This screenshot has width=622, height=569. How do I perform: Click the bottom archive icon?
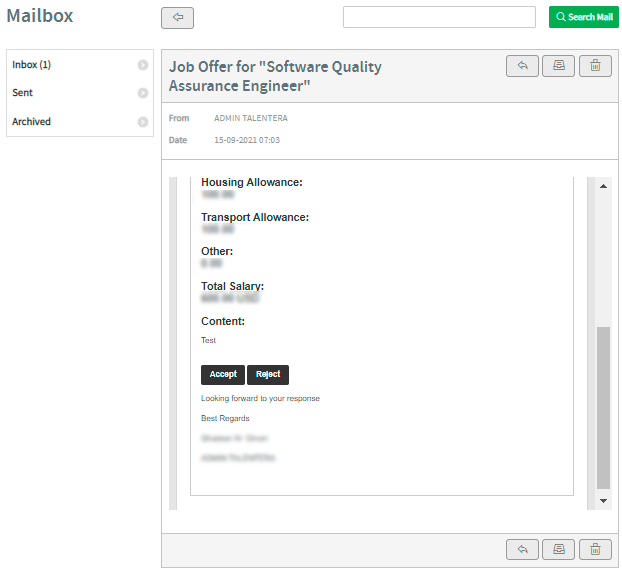[558, 549]
